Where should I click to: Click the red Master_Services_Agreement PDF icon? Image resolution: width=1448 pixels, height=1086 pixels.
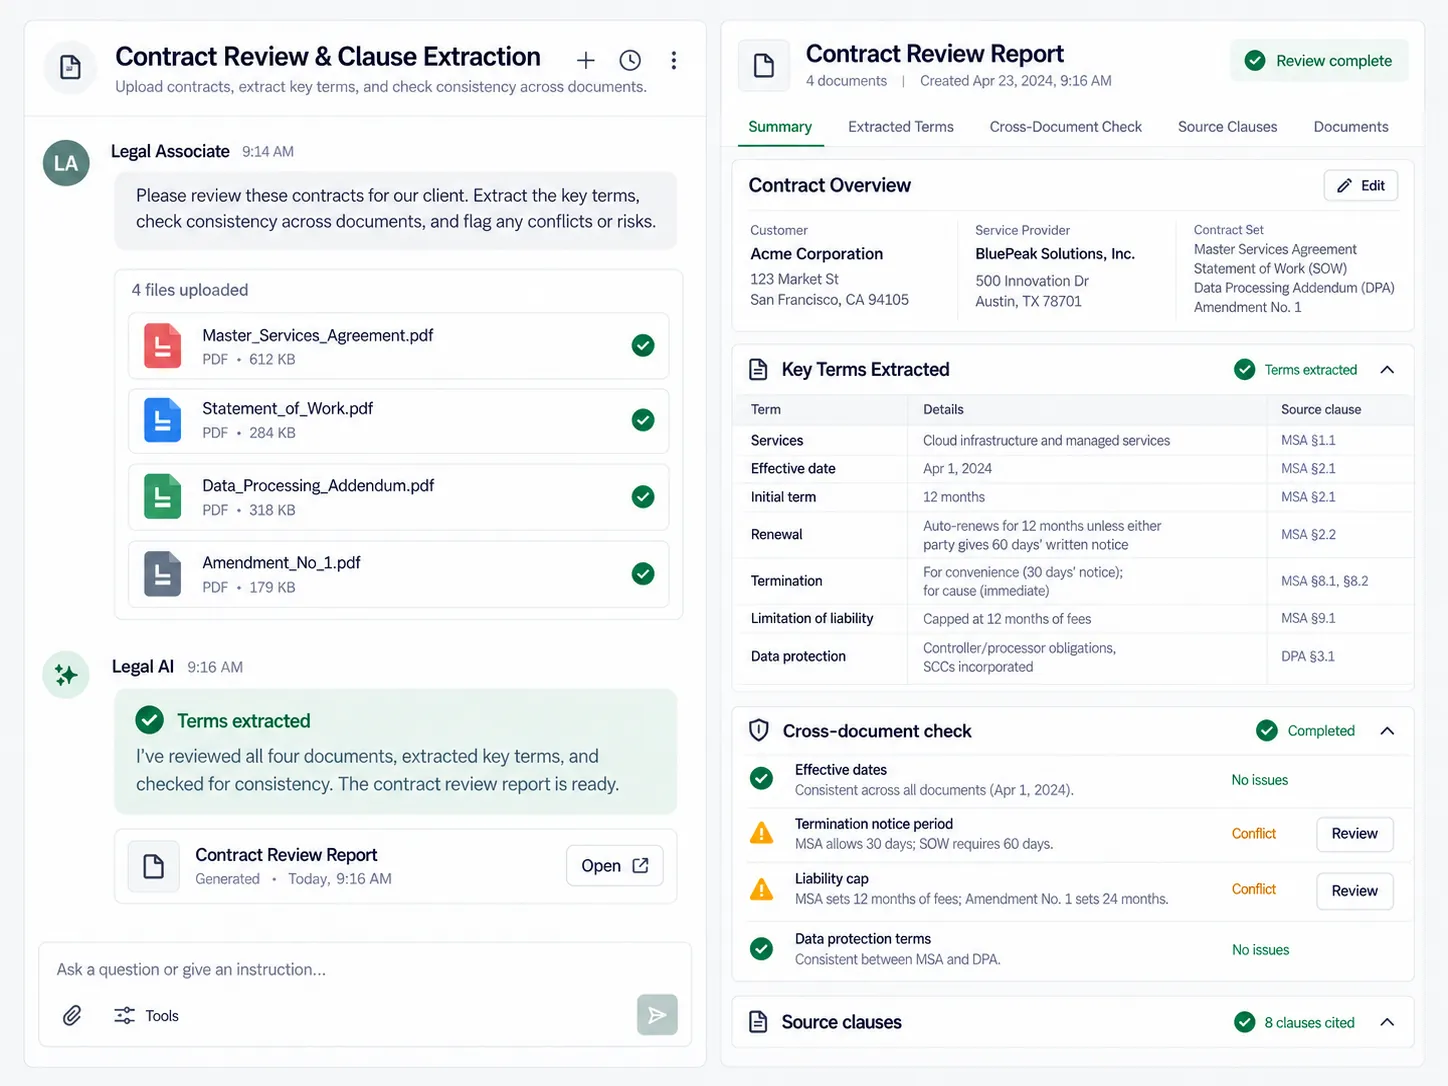[163, 346]
